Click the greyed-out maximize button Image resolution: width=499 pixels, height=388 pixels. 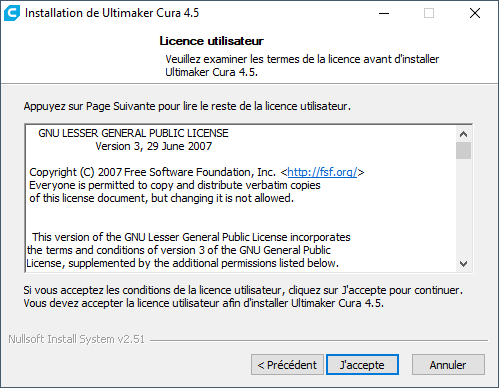[429, 13]
